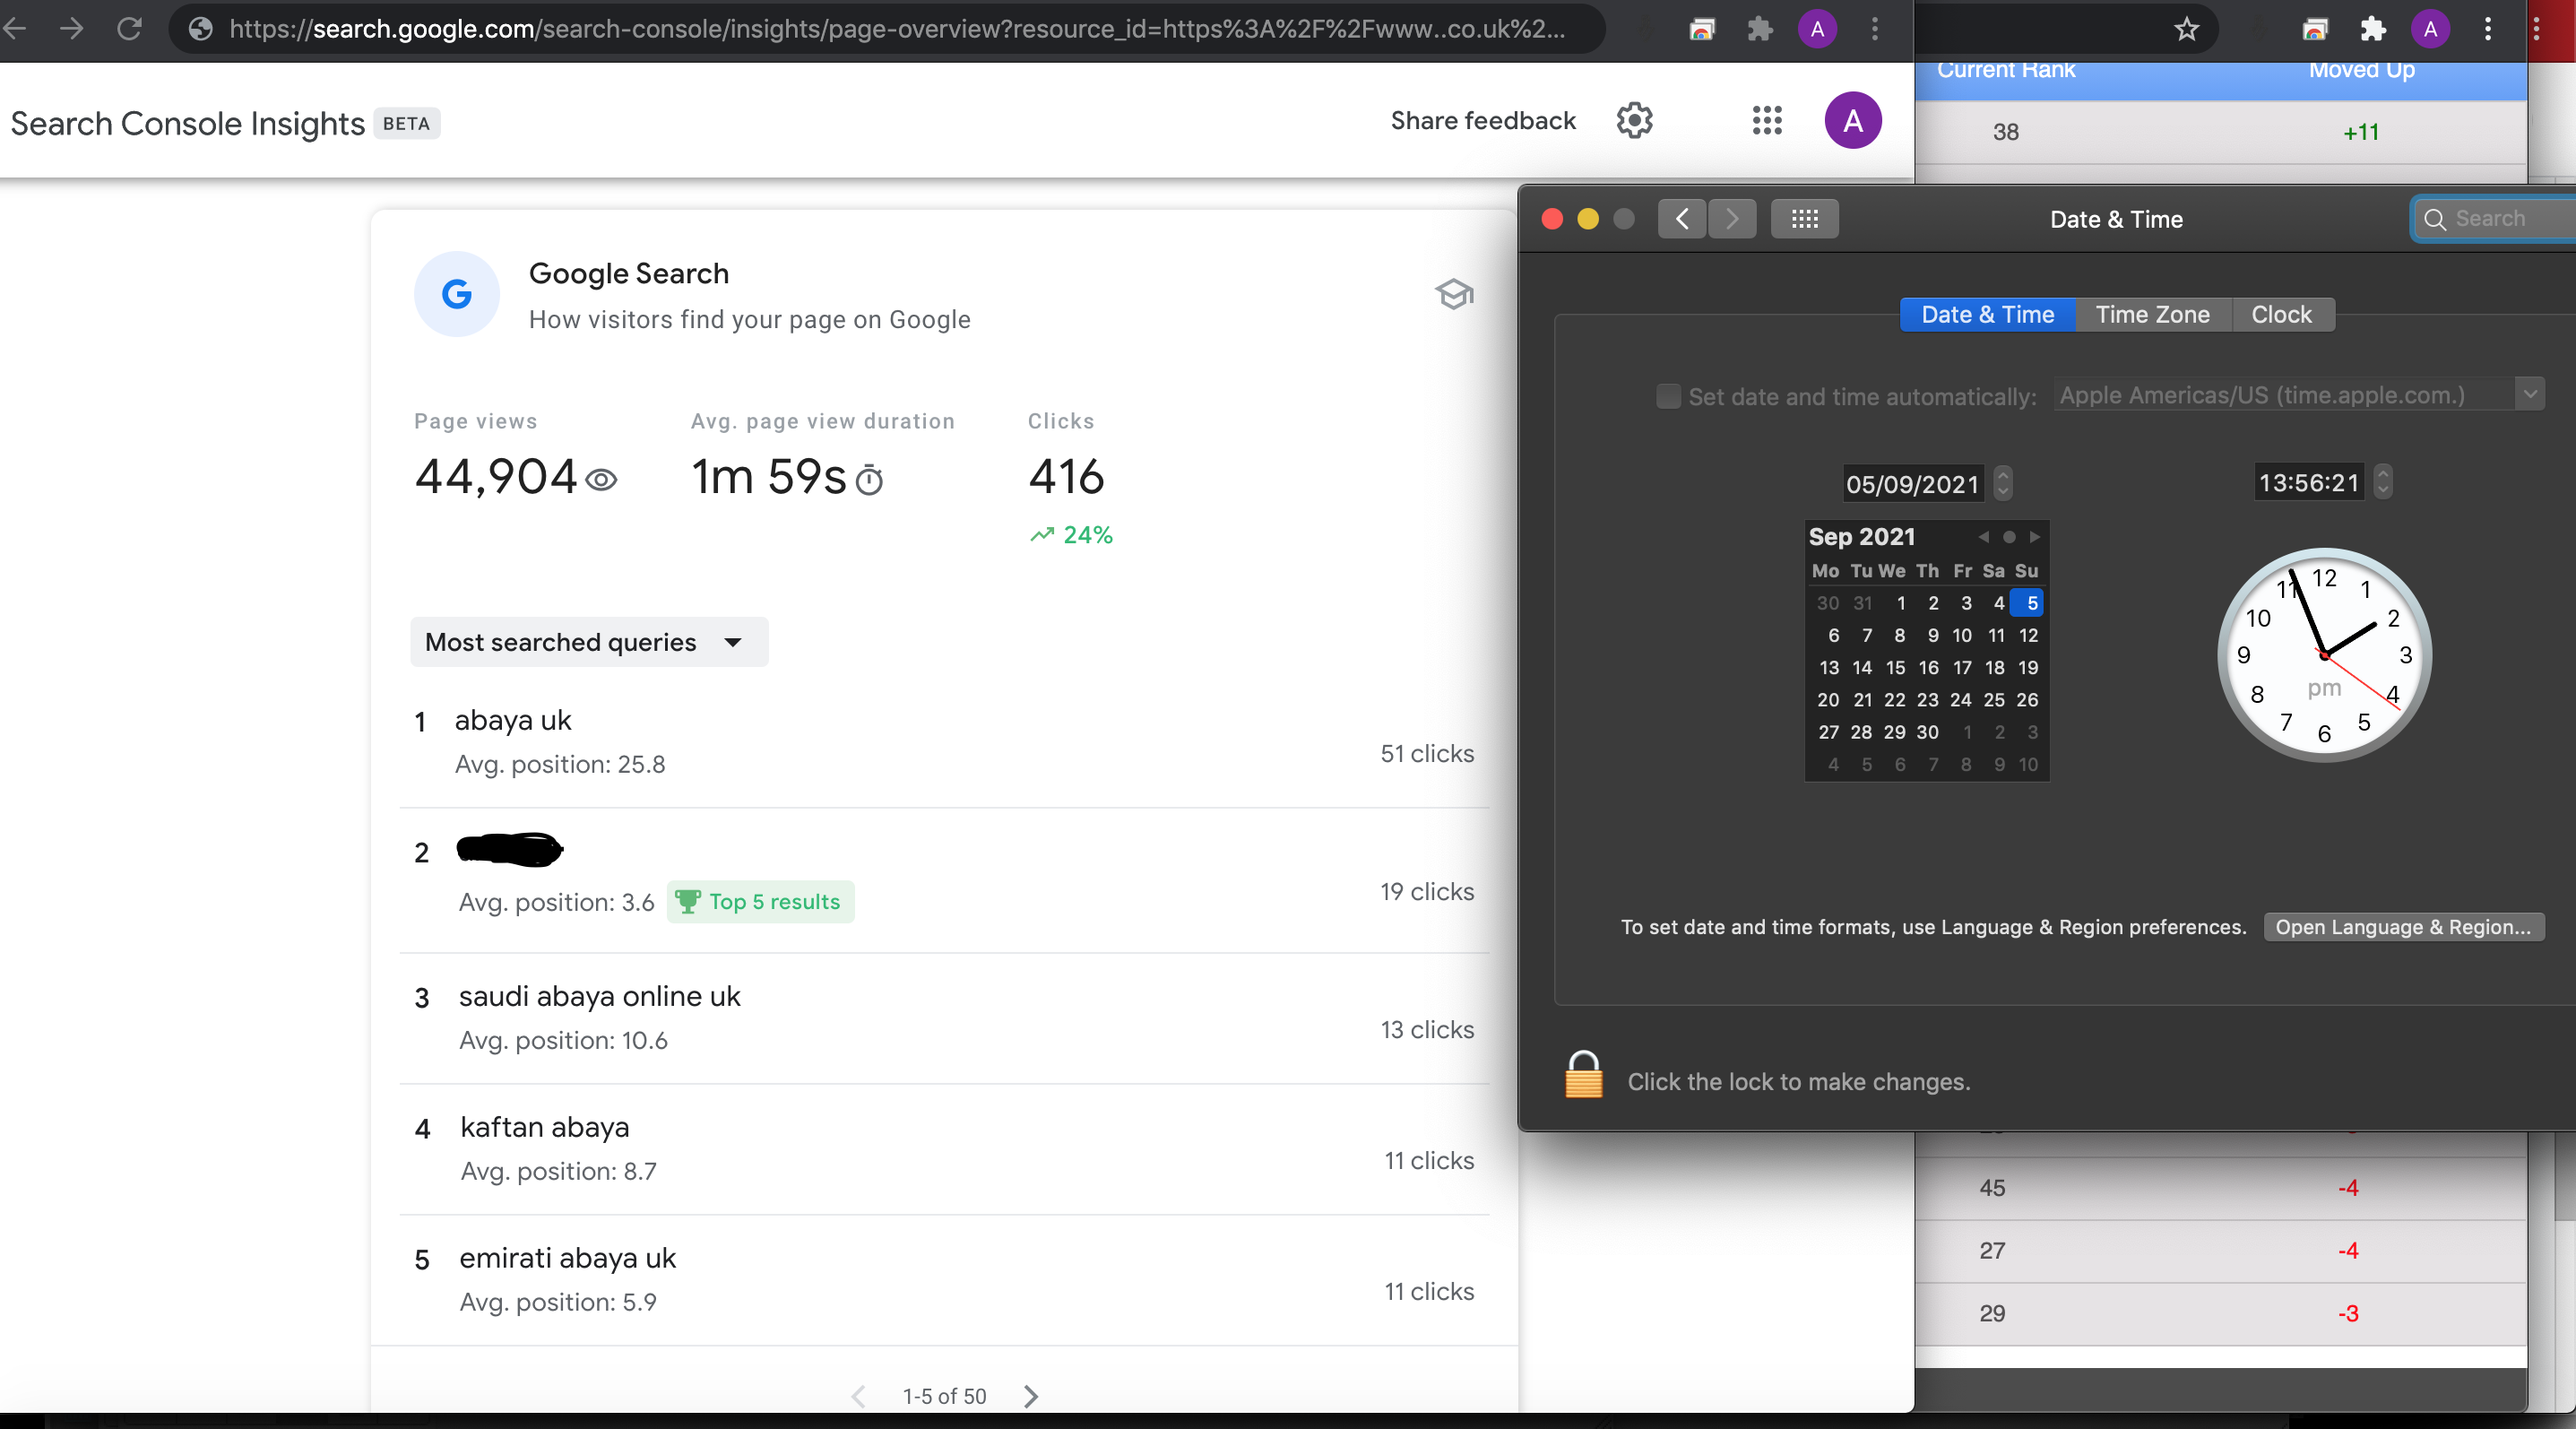Image resolution: width=2576 pixels, height=1429 pixels.
Task: Show all System Preferences panes
Action: (x=1804, y=219)
